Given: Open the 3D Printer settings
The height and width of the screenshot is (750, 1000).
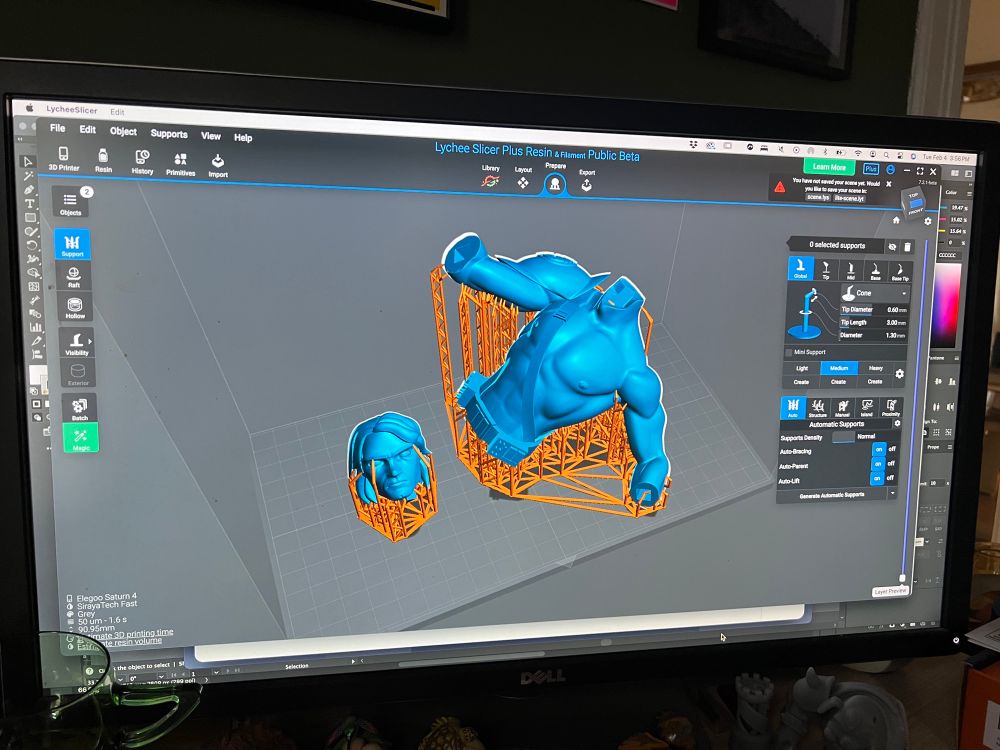Looking at the screenshot, I should (64, 159).
